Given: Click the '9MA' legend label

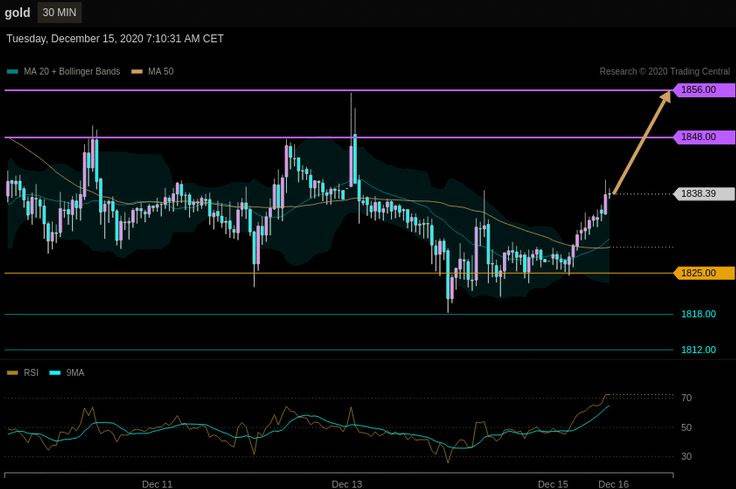Looking at the screenshot, I should tap(75, 373).
